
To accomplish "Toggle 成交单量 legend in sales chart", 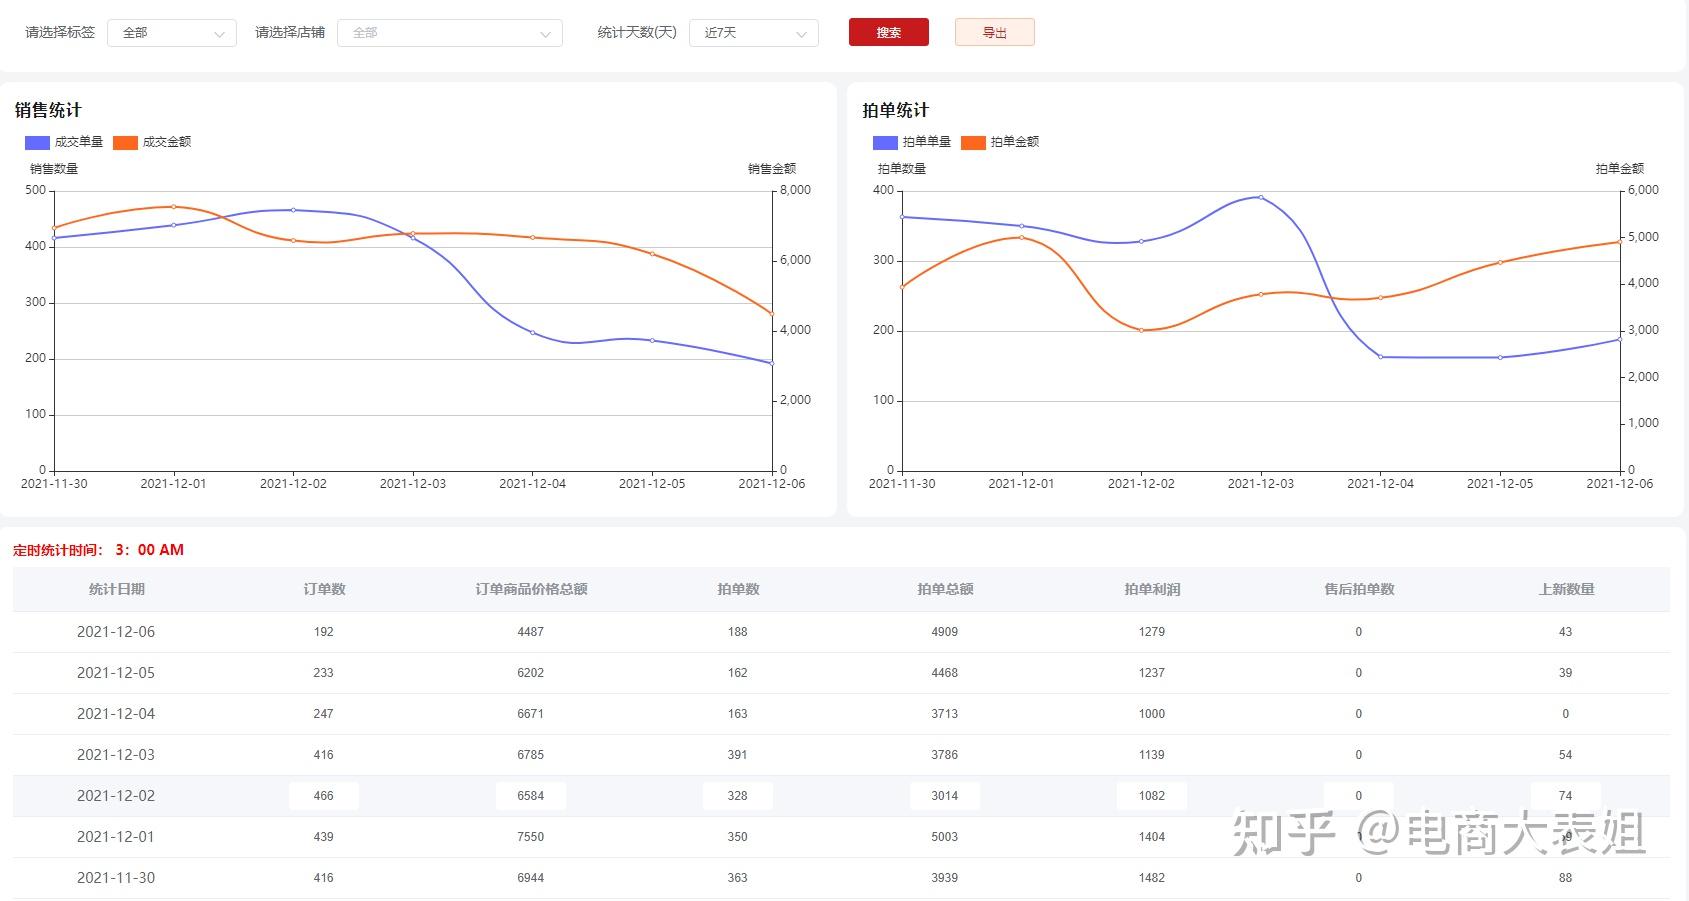I will click(x=64, y=142).
